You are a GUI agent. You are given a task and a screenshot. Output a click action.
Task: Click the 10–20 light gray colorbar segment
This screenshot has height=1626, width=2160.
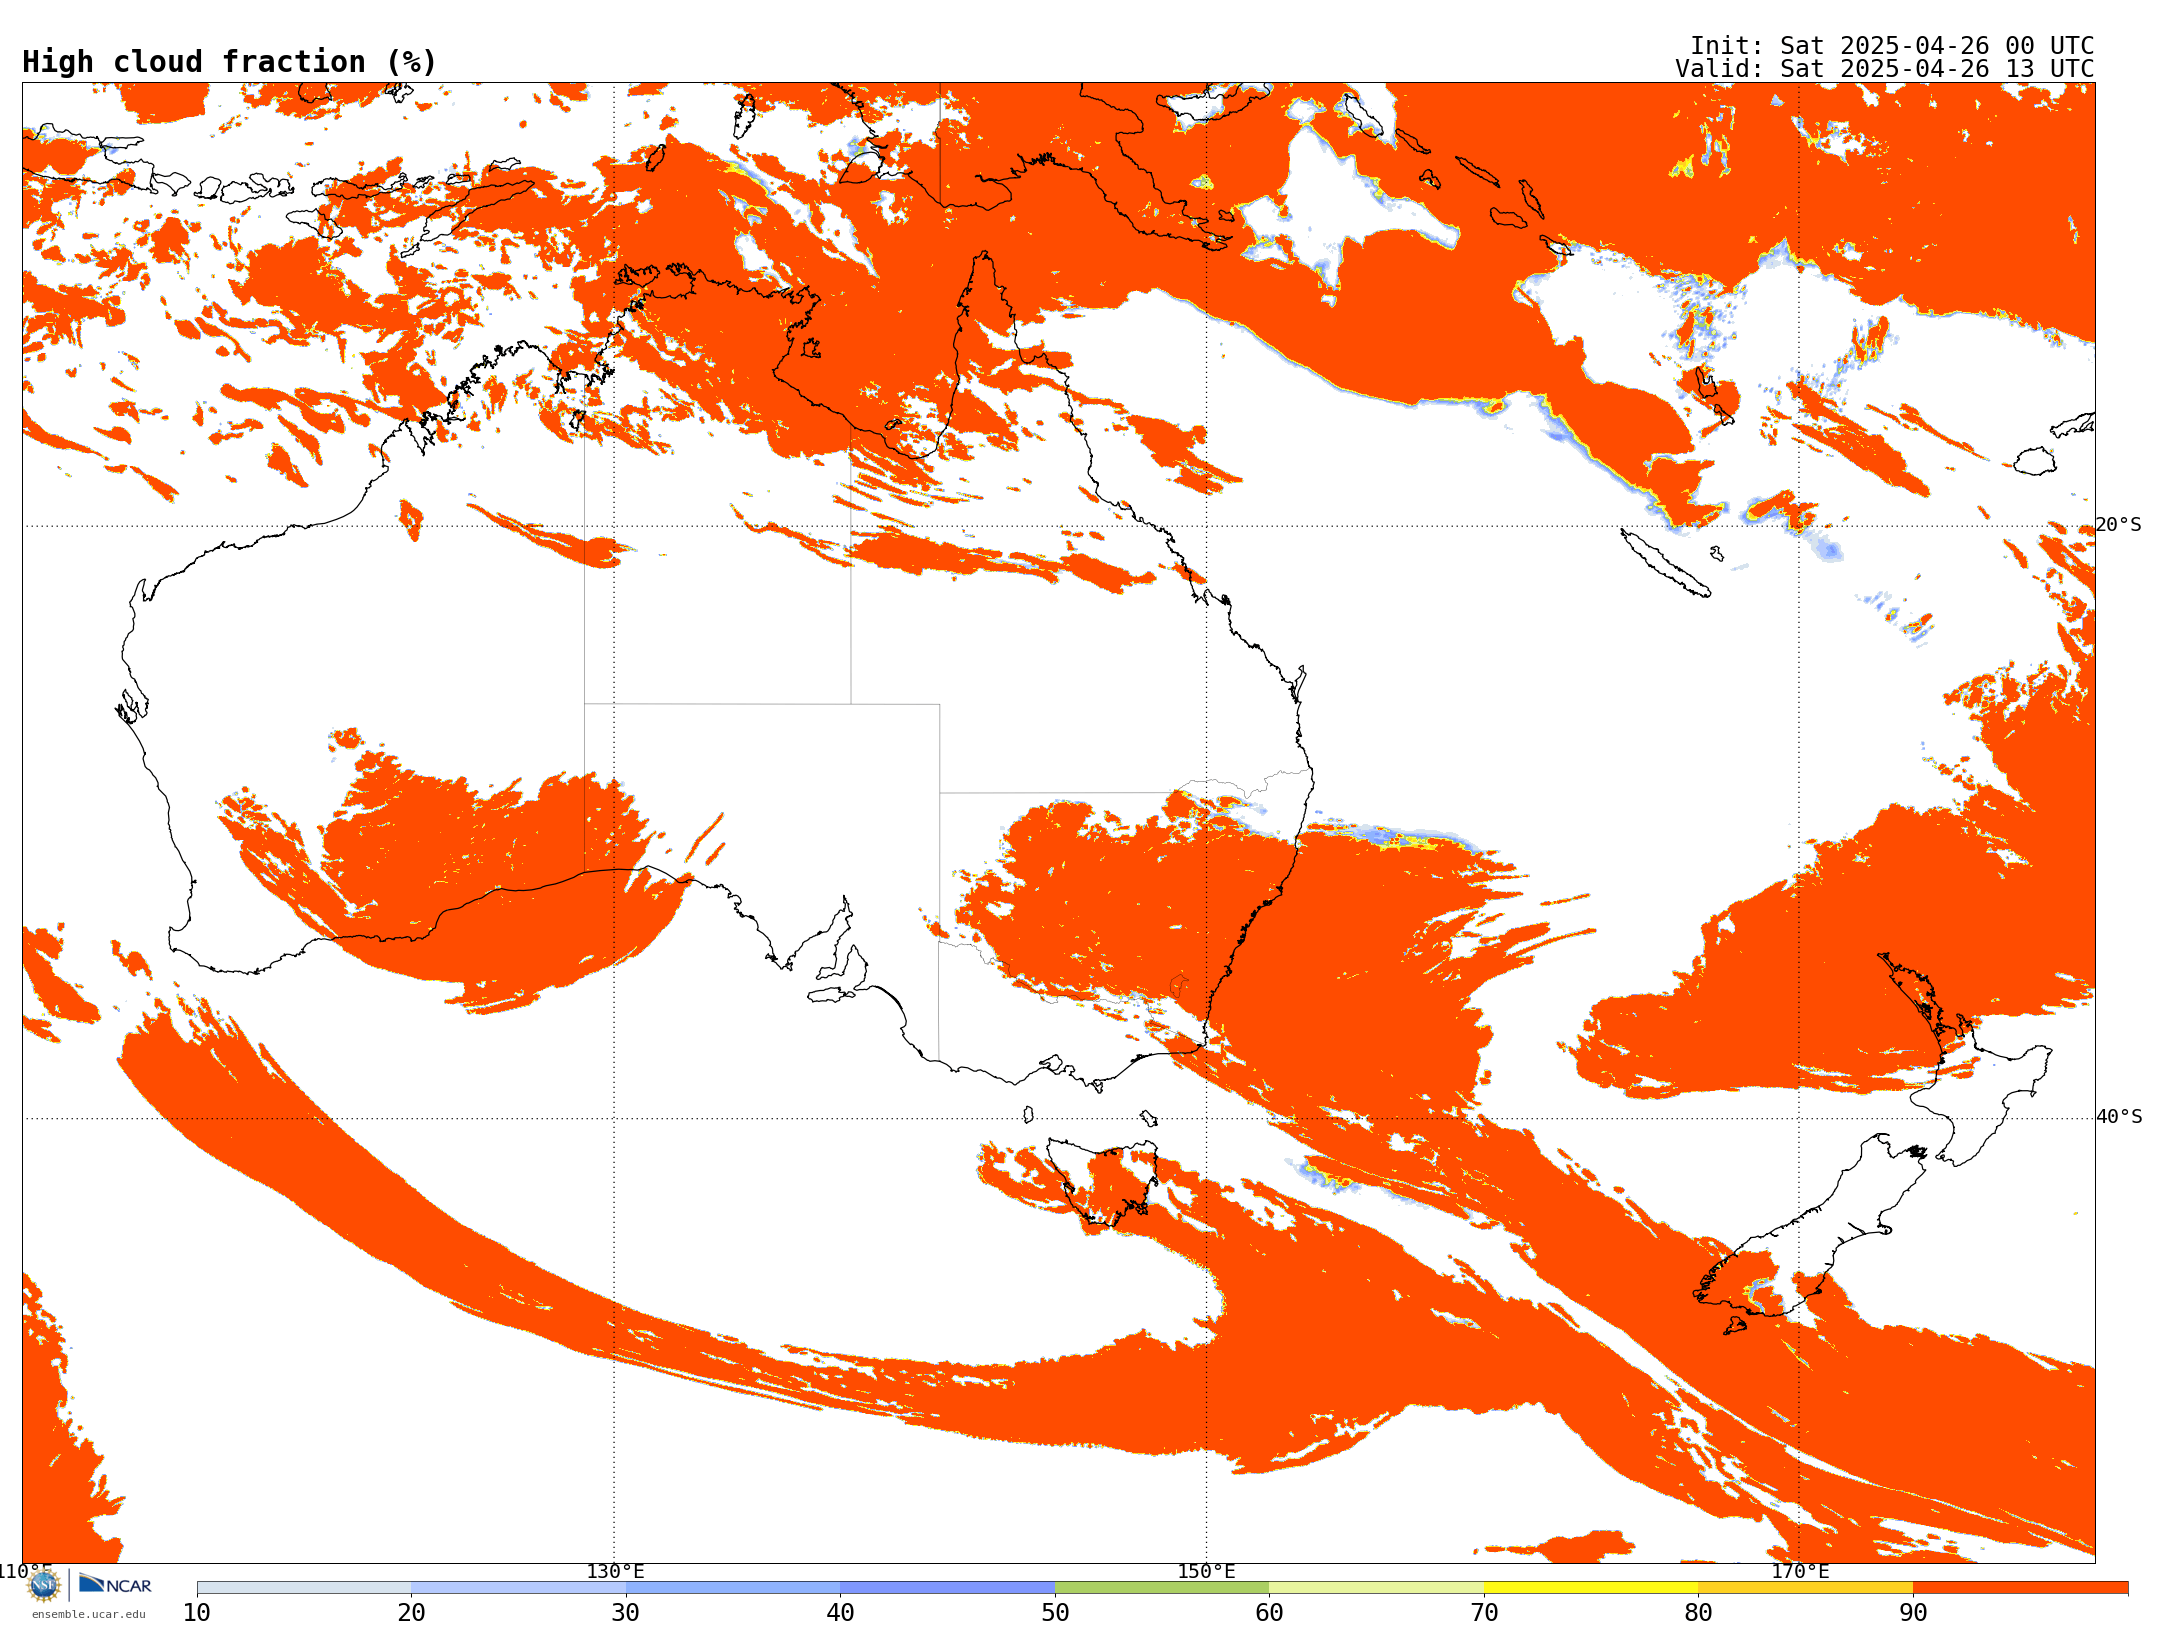click(x=304, y=1588)
